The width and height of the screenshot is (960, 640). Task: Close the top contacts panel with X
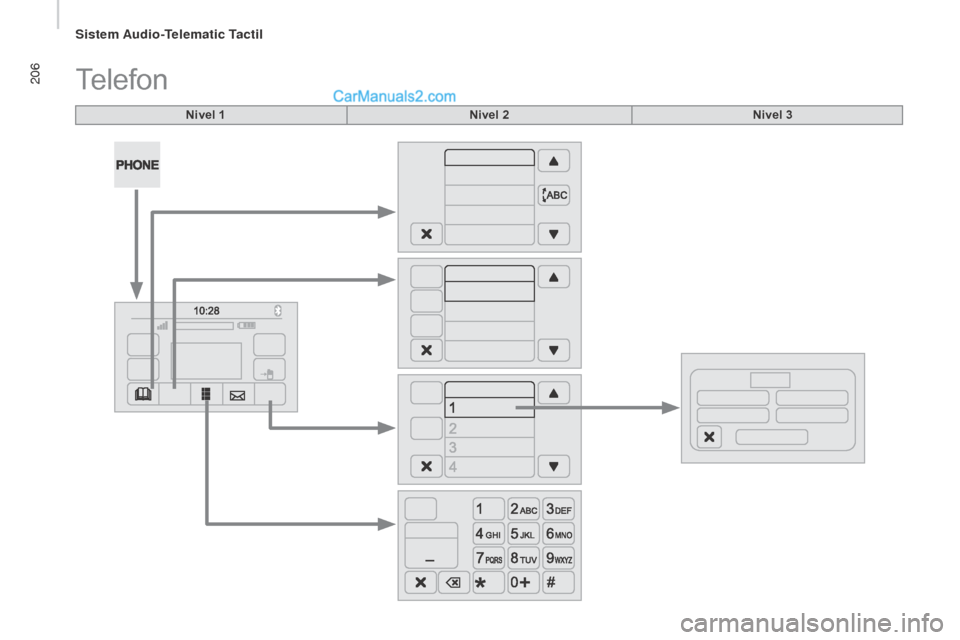426,234
